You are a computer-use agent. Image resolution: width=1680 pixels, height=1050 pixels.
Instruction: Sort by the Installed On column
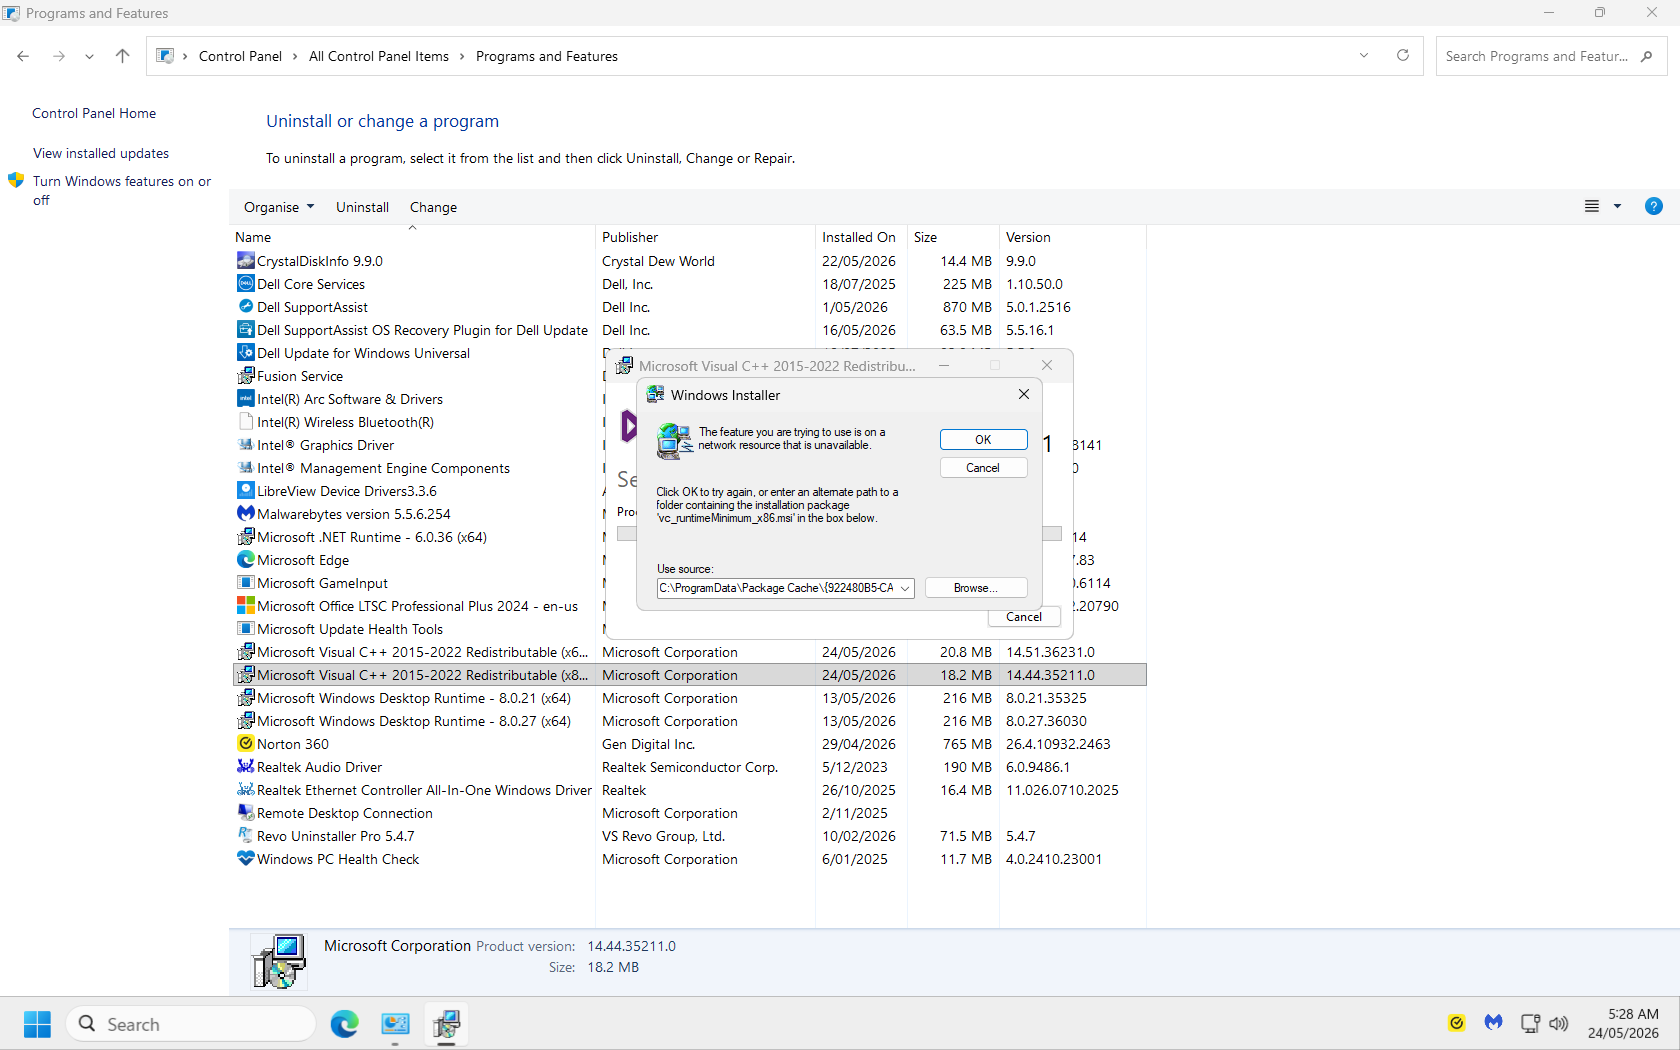tap(862, 237)
